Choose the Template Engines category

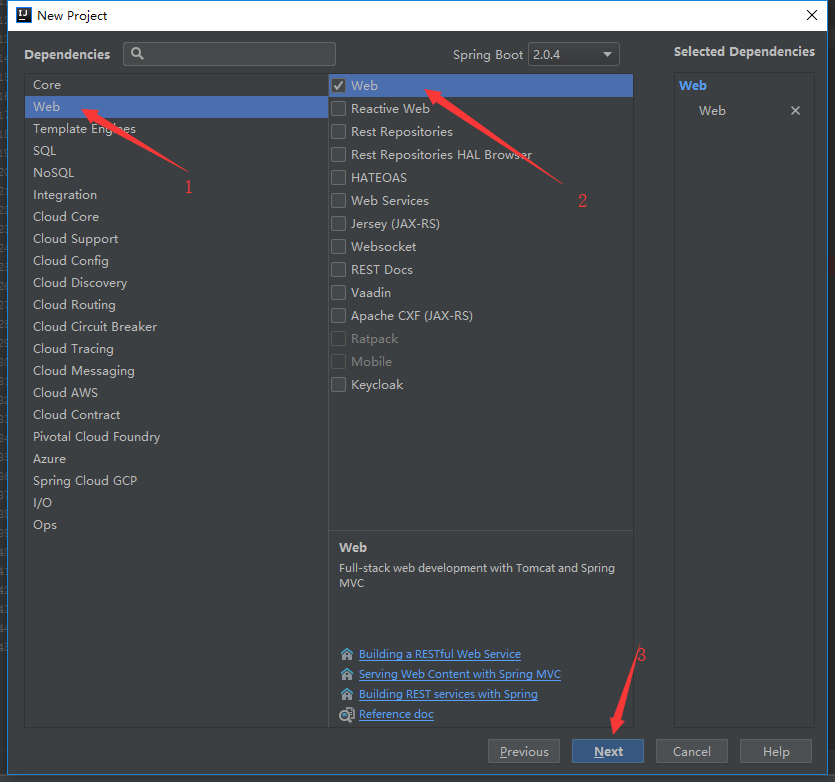coord(176,129)
